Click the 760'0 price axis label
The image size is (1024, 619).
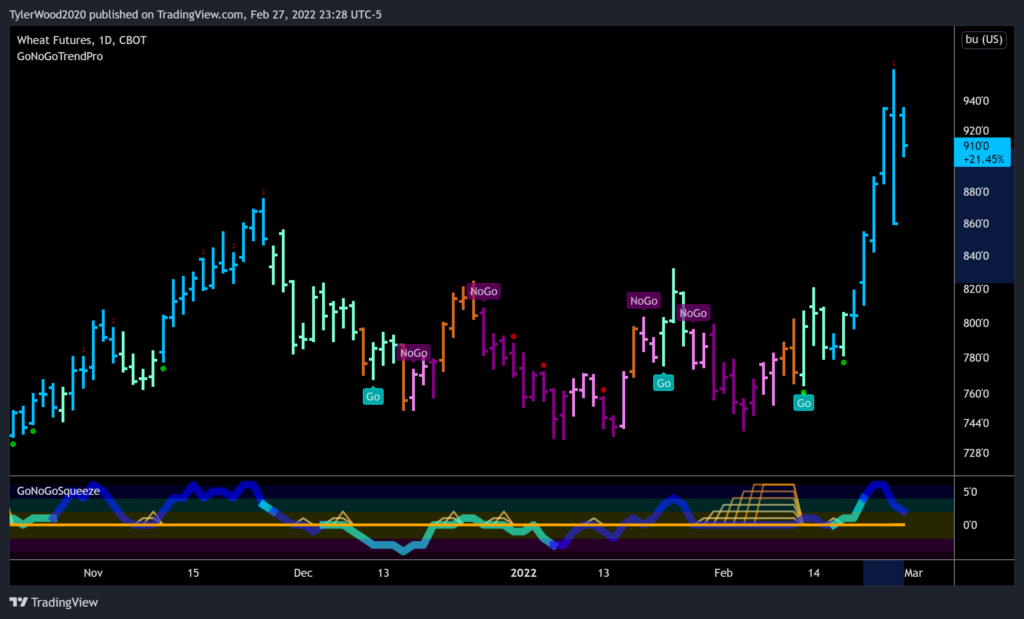(976, 394)
